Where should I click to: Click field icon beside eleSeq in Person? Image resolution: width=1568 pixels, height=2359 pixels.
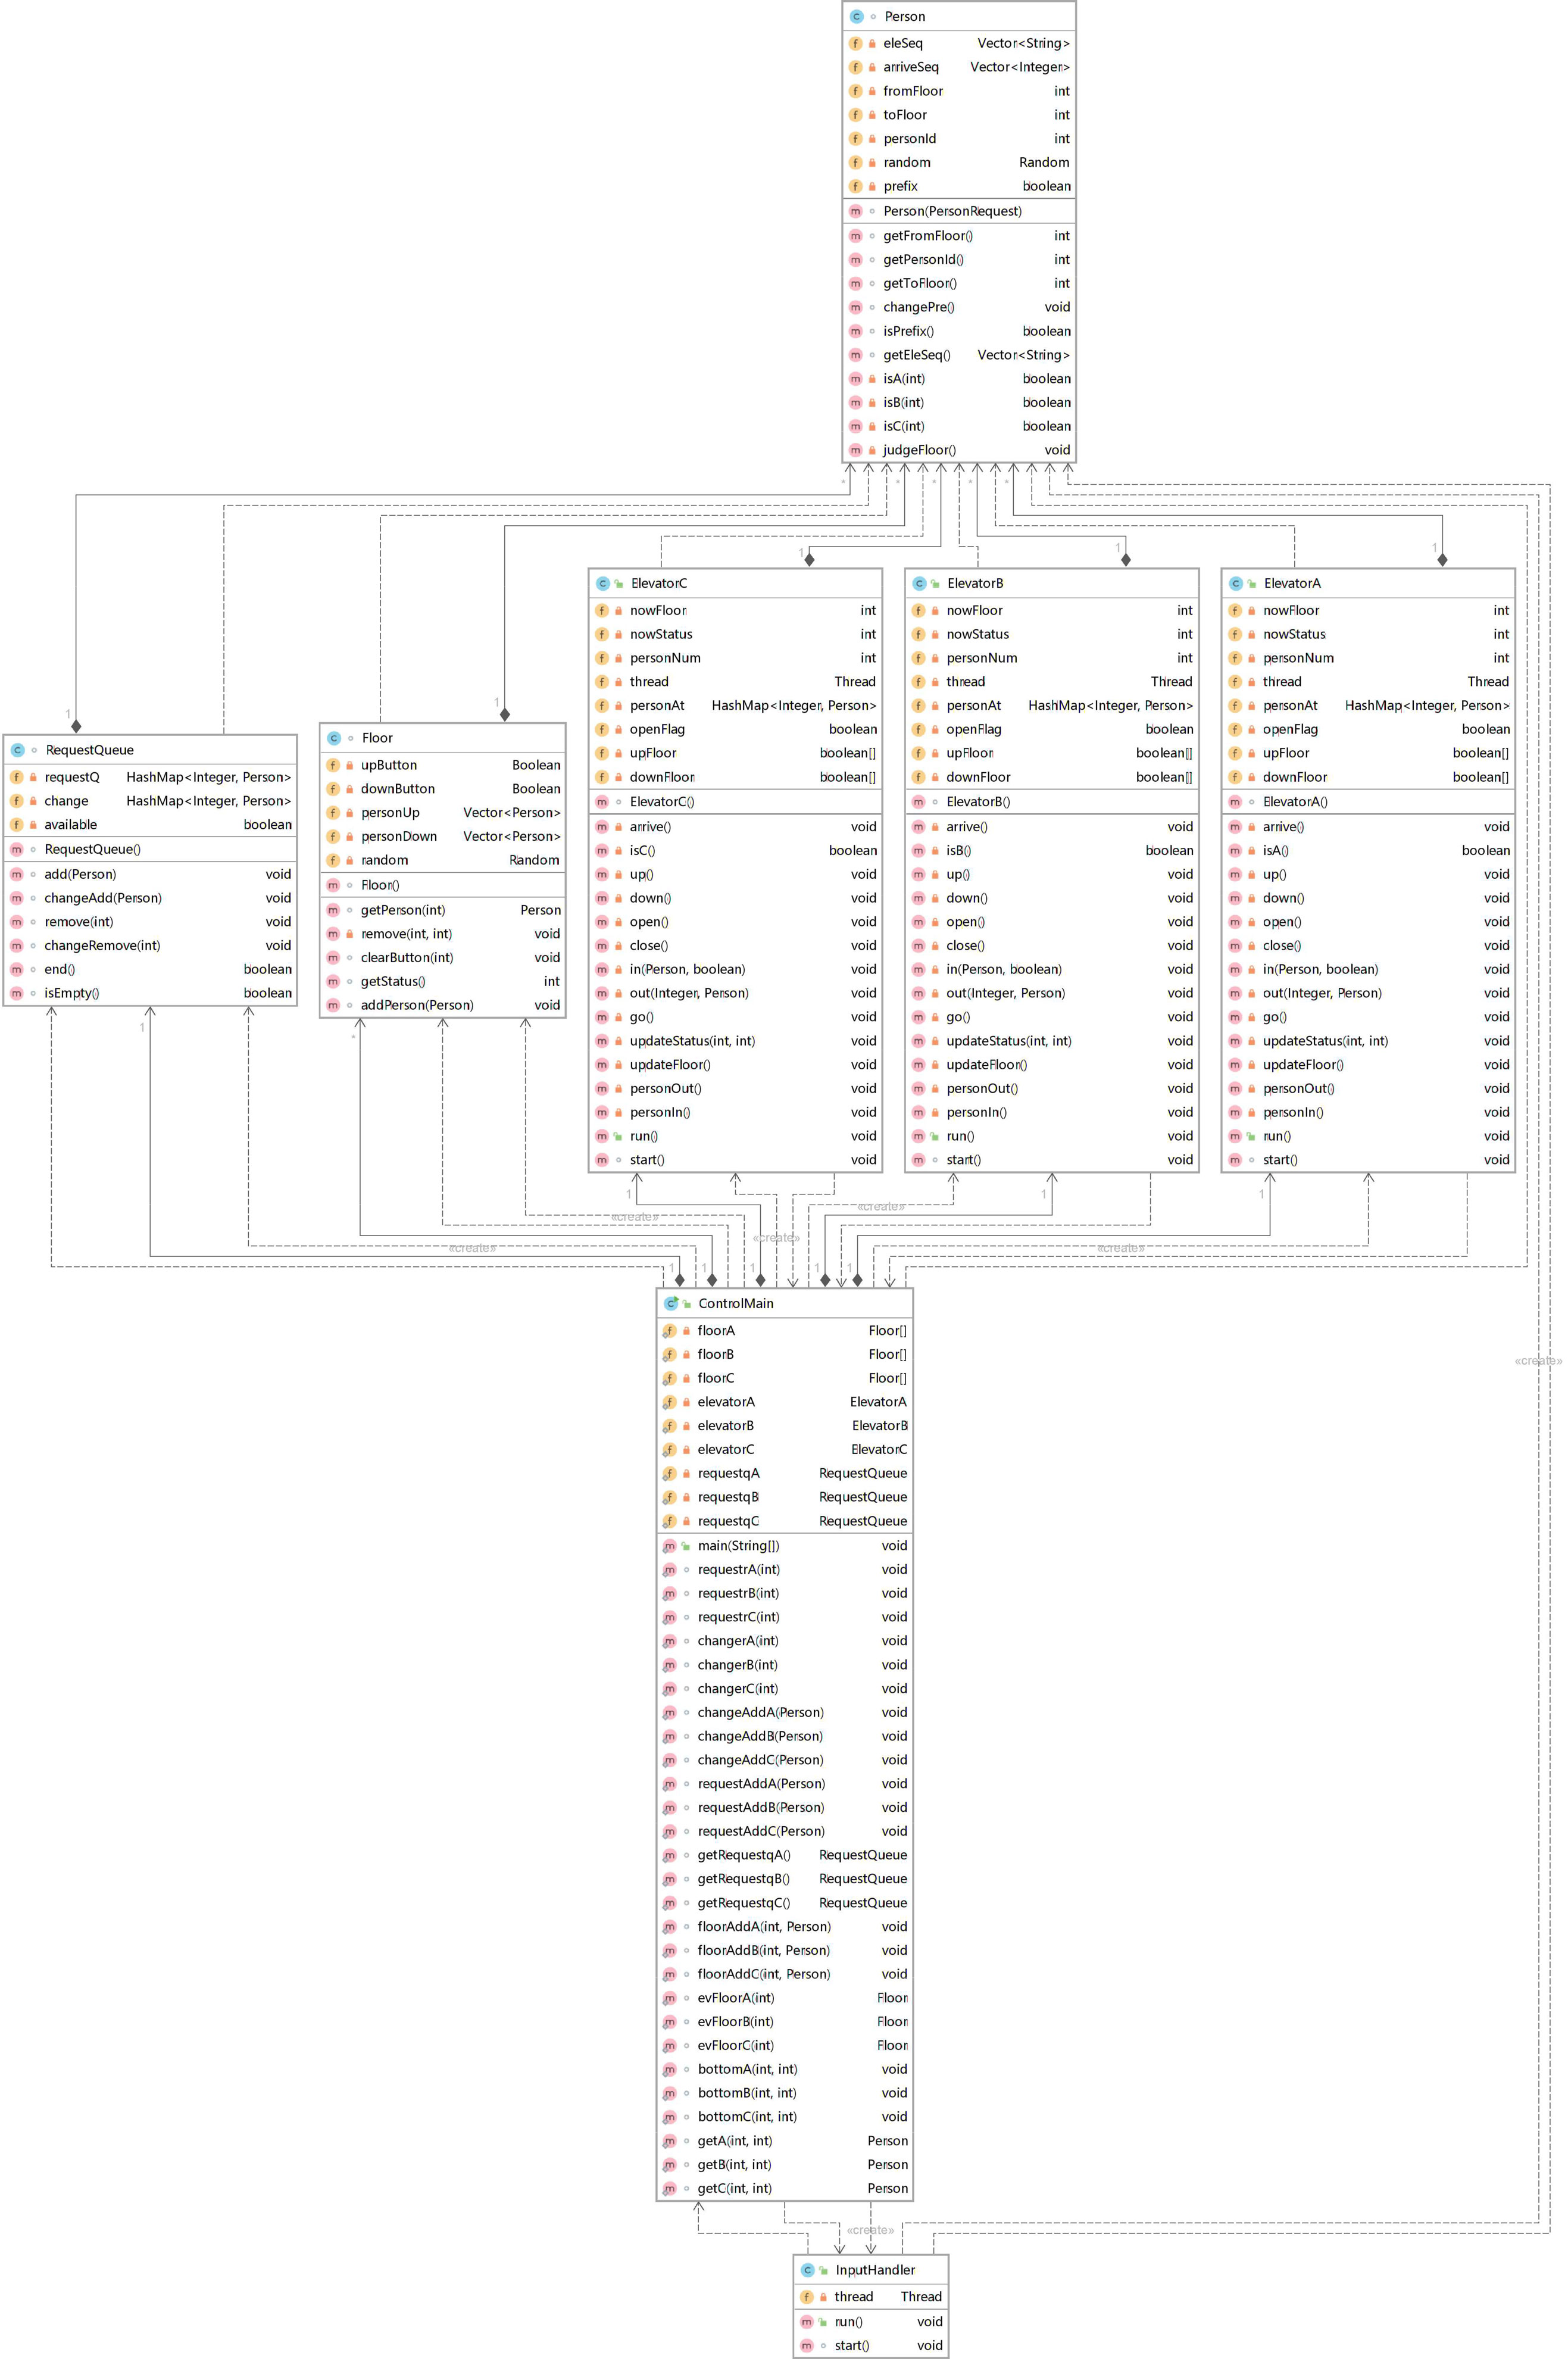point(856,43)
